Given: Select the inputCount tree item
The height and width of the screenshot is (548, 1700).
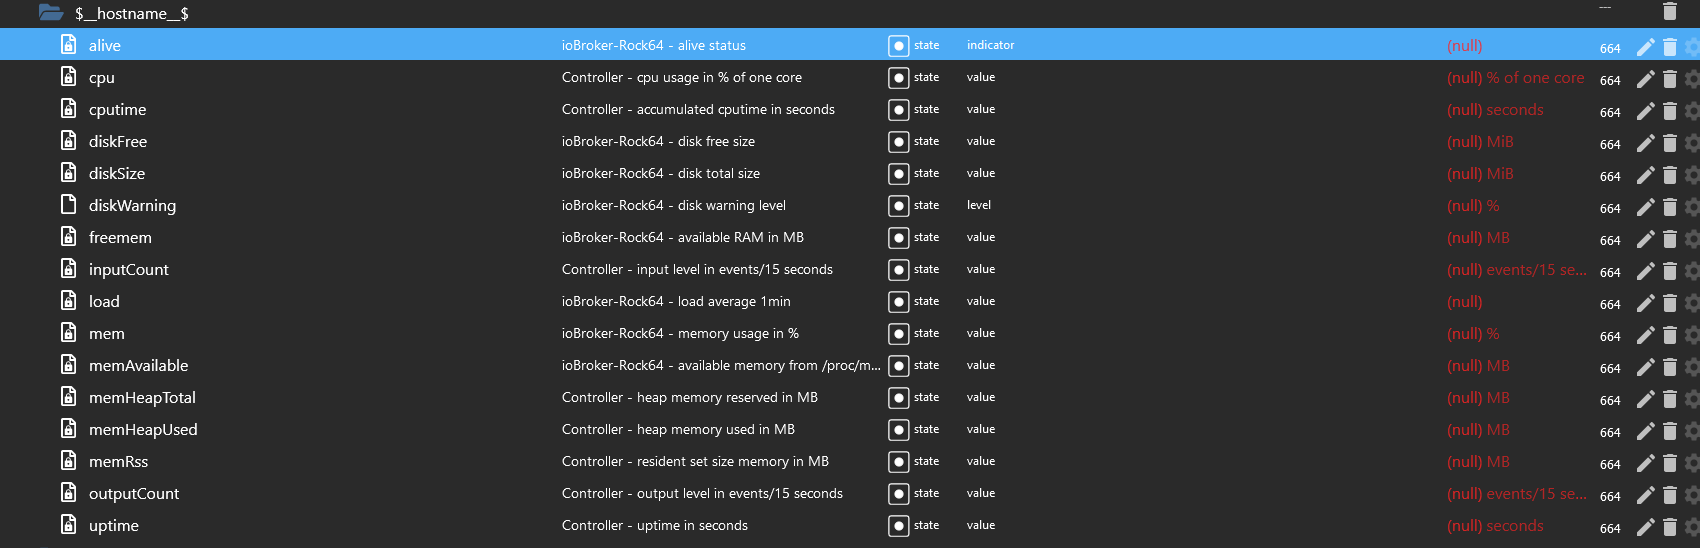Looking at the screenshot, I should point(128,269).
